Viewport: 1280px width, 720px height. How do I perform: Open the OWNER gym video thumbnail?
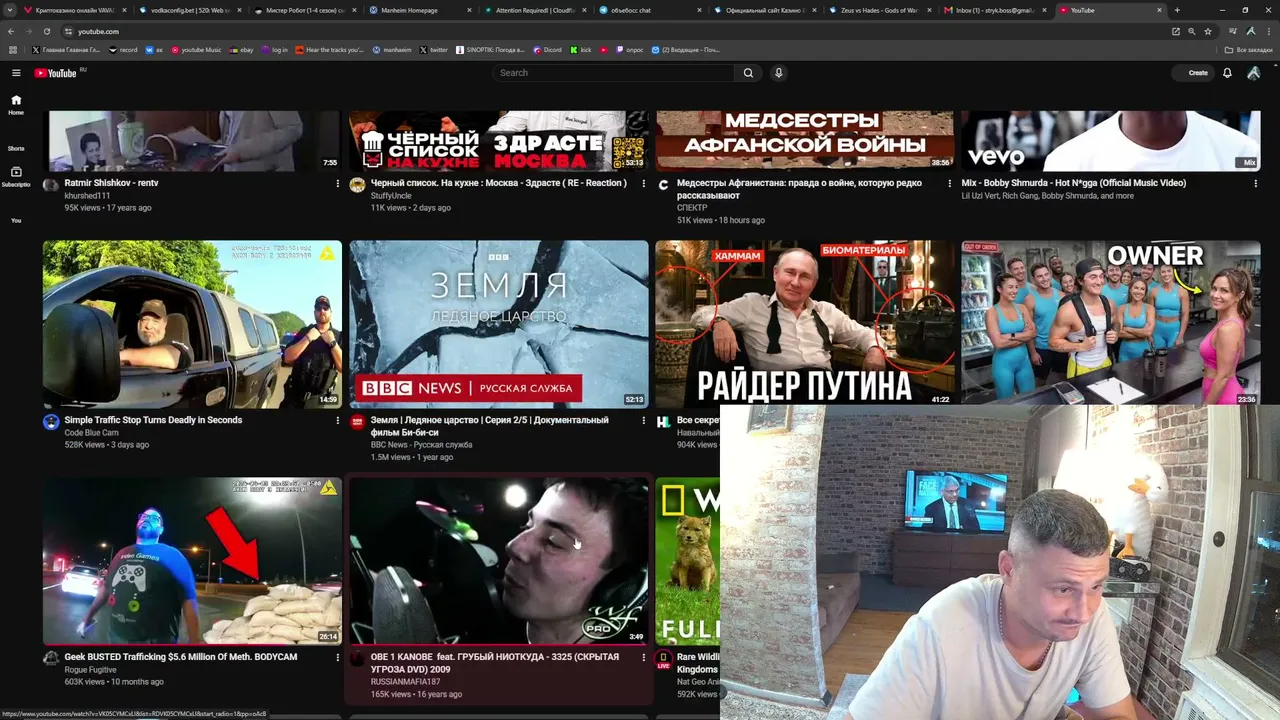click(x=1111, y=324)
